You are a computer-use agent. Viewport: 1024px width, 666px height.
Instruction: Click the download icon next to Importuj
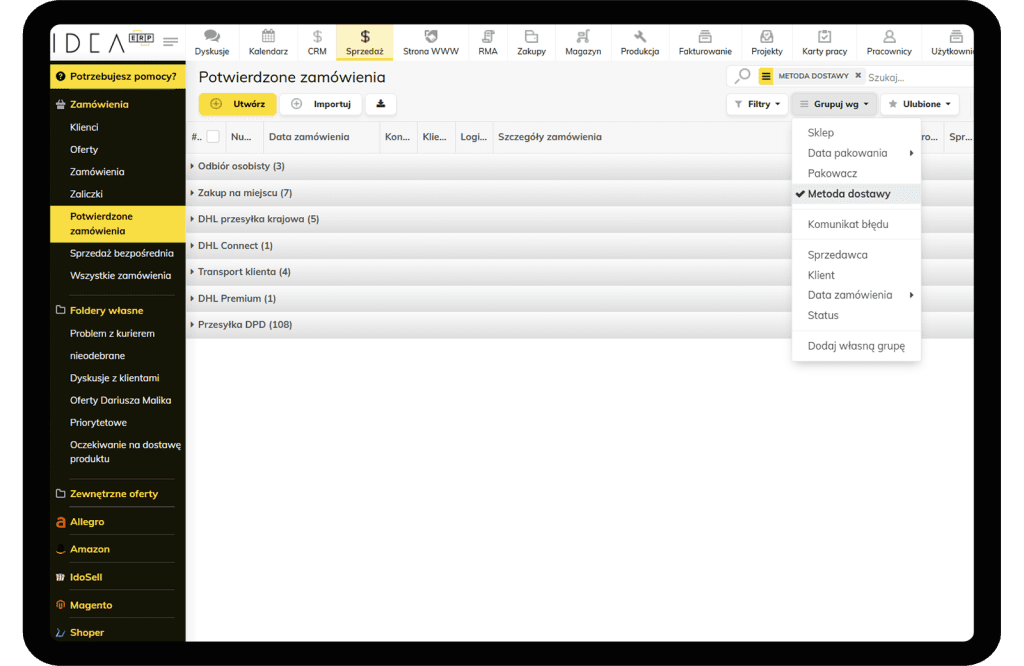point(380,104)
